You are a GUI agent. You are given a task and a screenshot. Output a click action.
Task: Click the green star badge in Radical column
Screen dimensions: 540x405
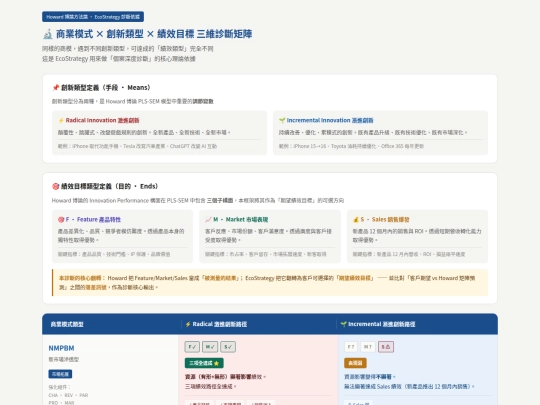[x=204, y=363]
